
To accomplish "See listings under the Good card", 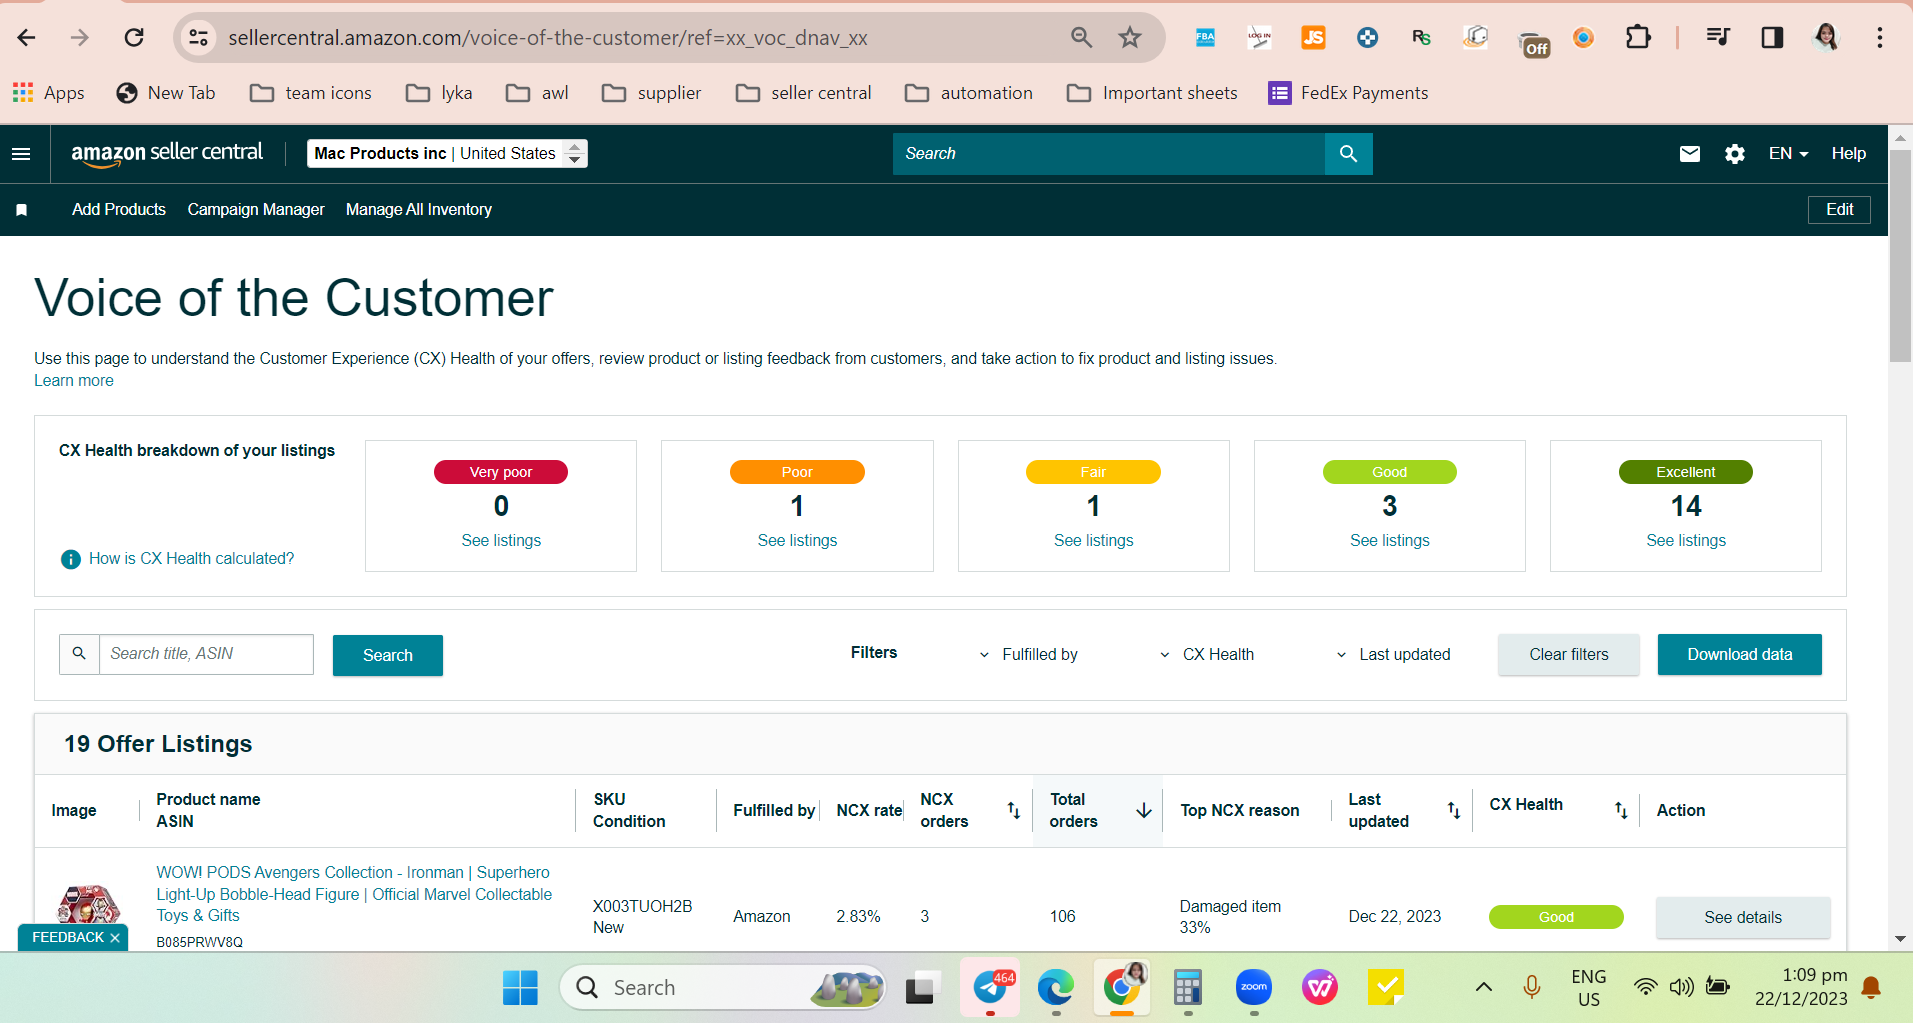I will click(1389, 541).
